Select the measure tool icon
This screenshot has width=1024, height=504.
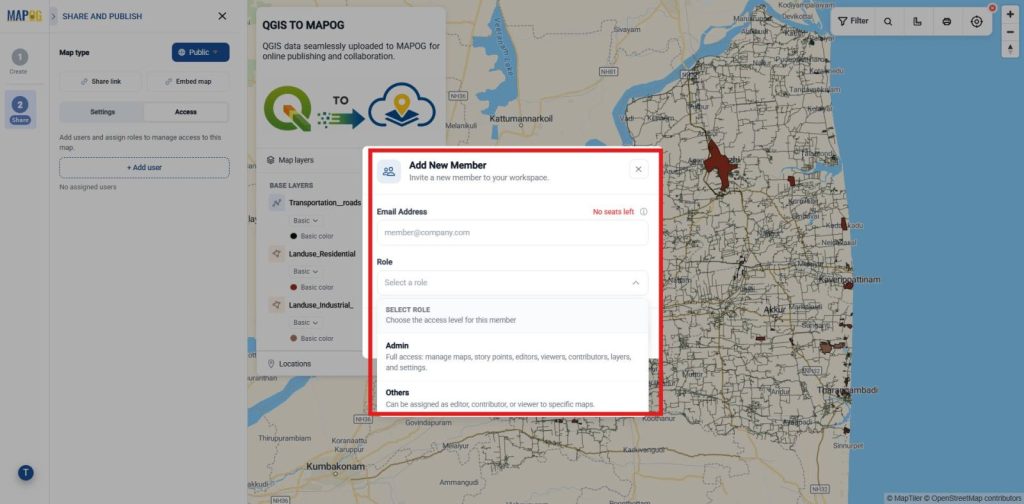coord(917,22)
